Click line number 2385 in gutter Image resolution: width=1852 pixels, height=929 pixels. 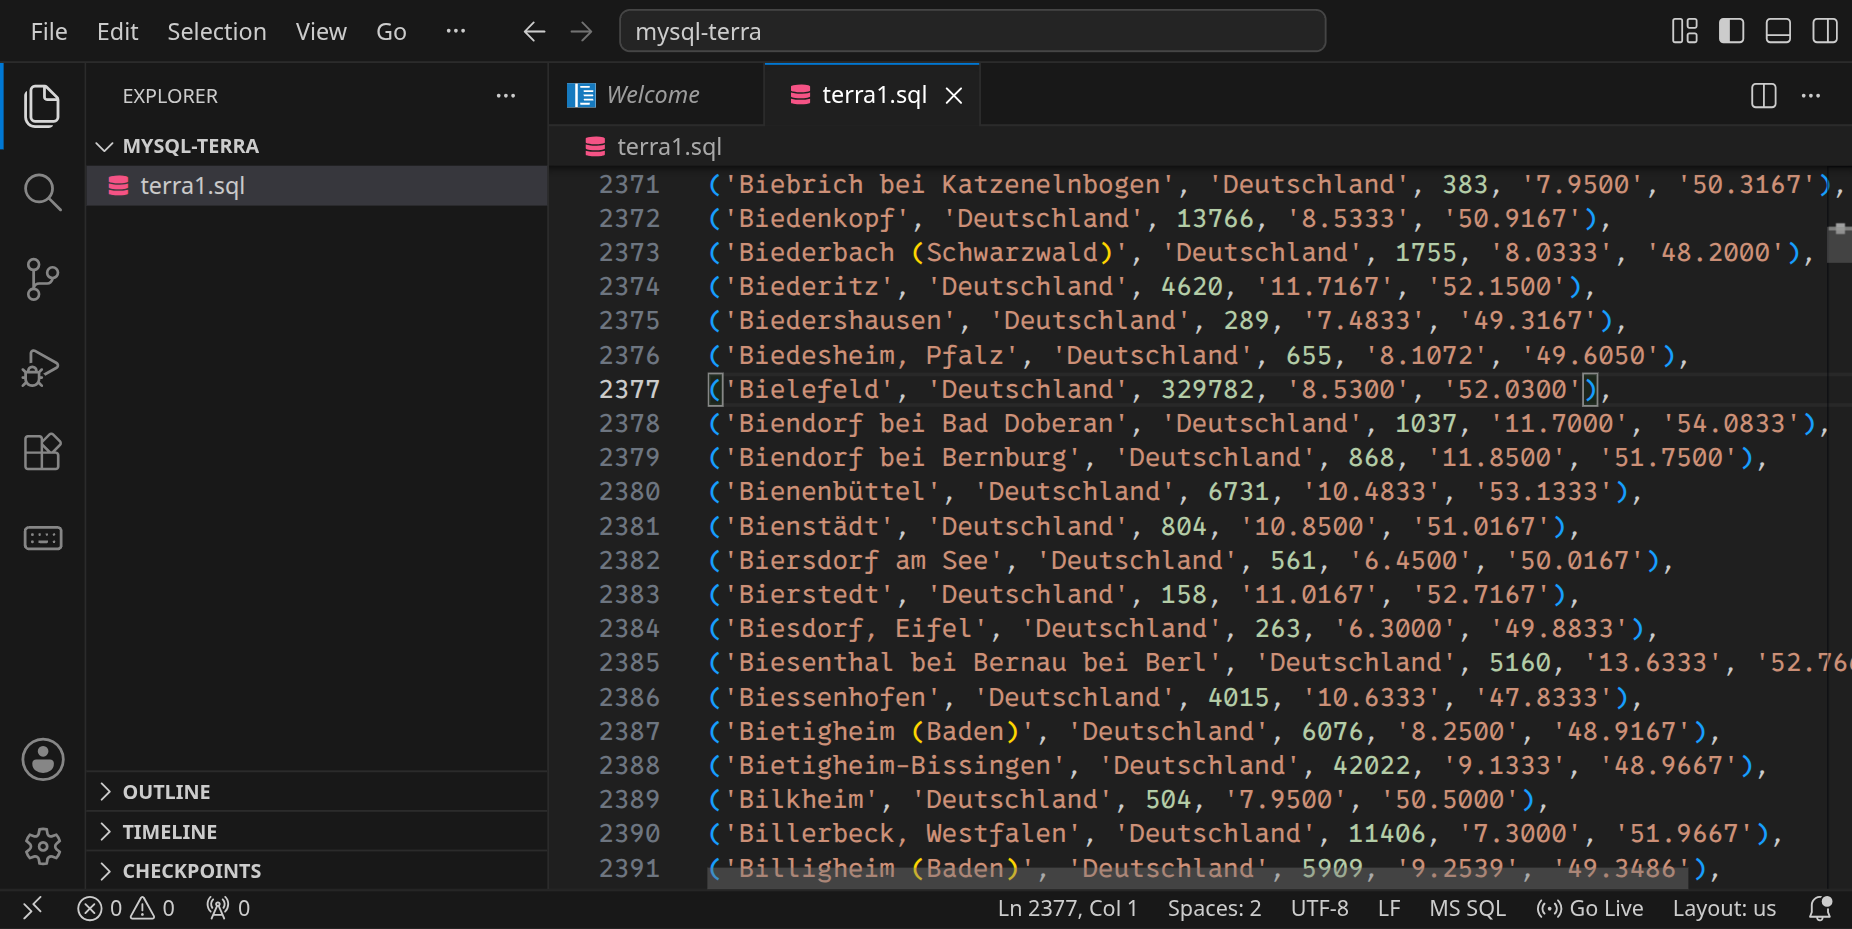pos(629,662)
